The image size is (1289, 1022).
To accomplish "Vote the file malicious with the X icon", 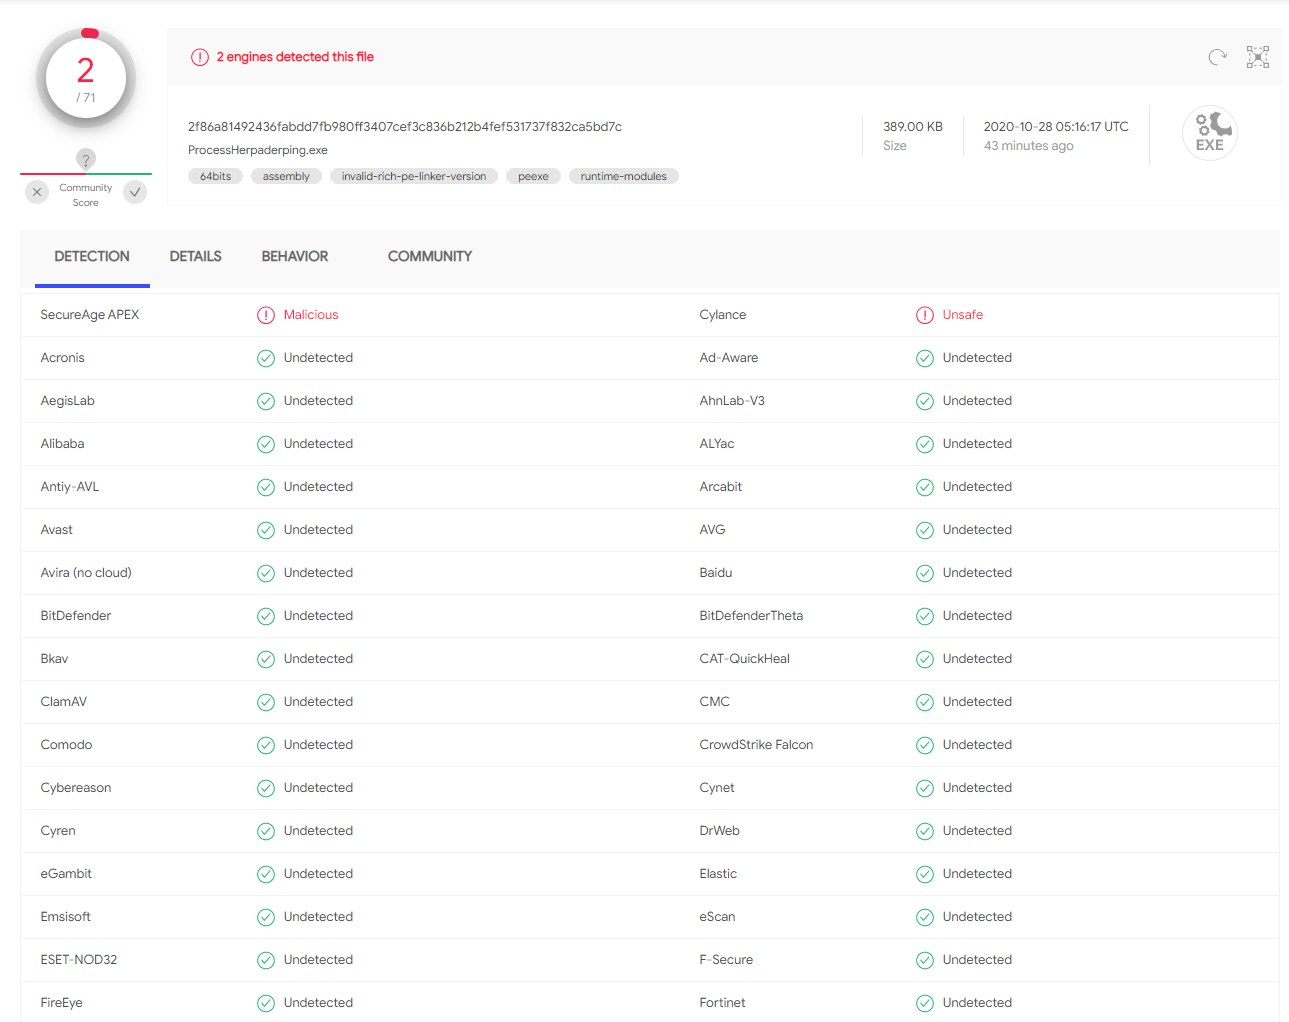I will point(37,192).
